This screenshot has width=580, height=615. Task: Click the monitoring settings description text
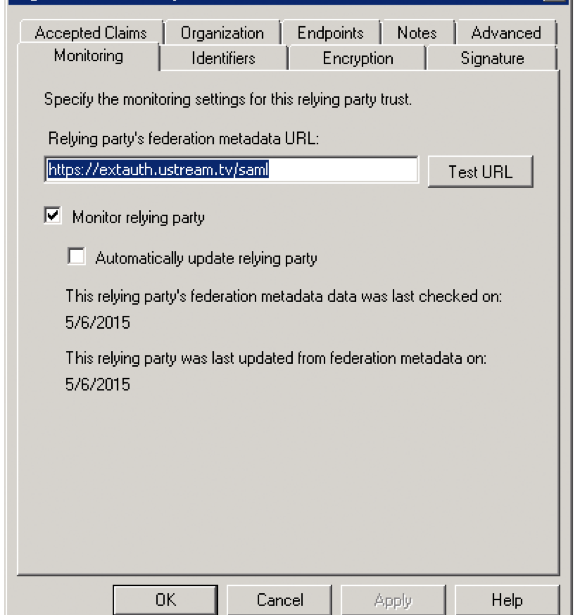(x=228, y=100)
